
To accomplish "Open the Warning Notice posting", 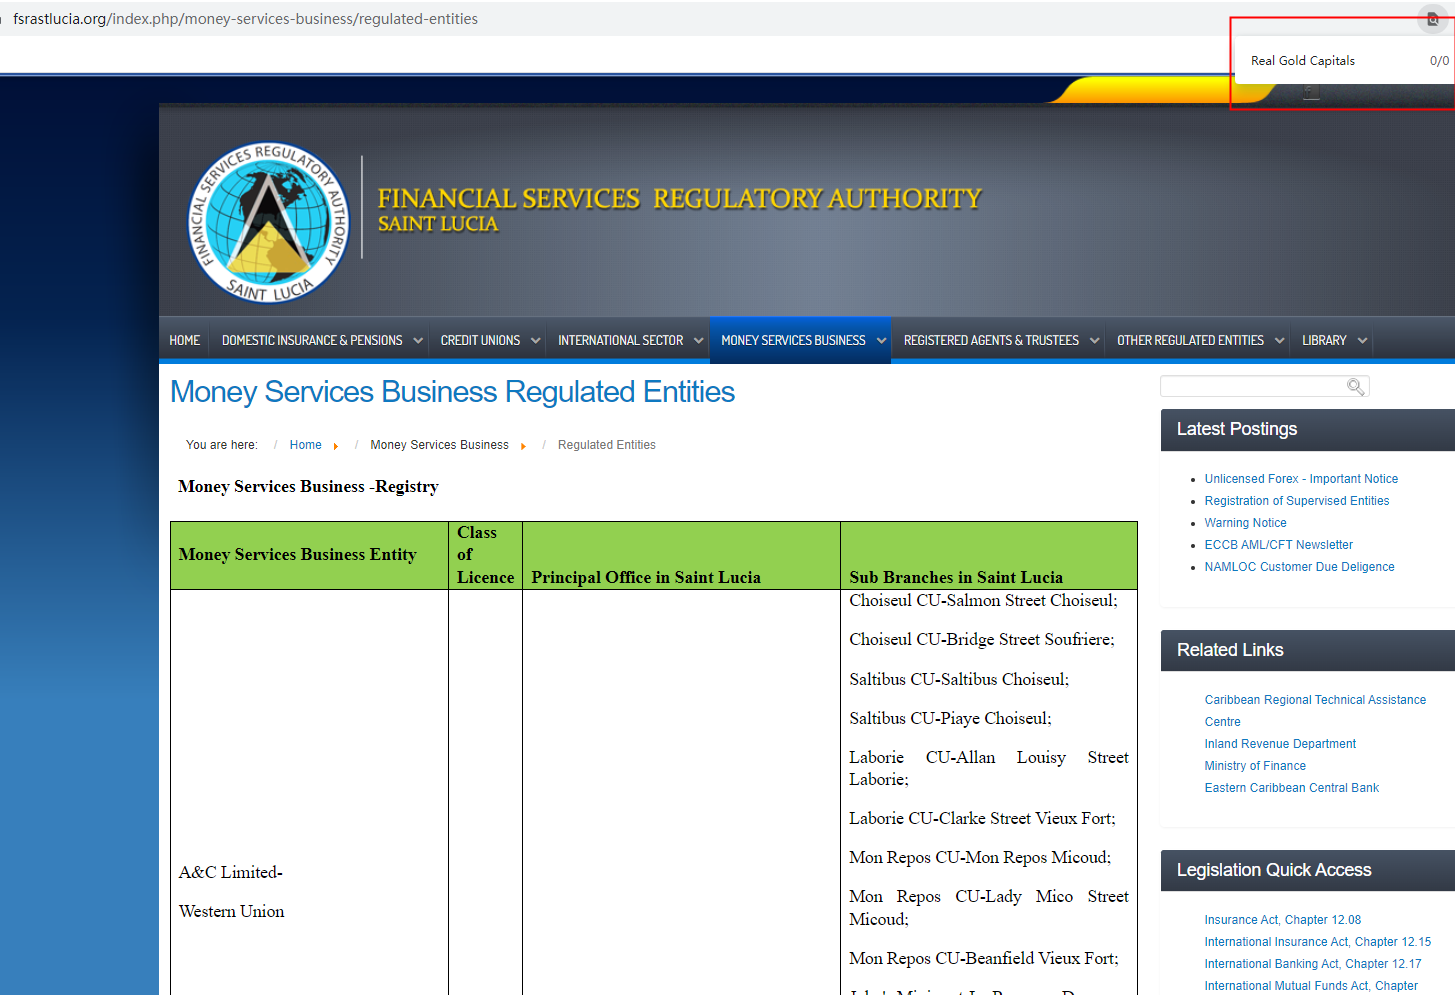I will [x=1245, y=523].
